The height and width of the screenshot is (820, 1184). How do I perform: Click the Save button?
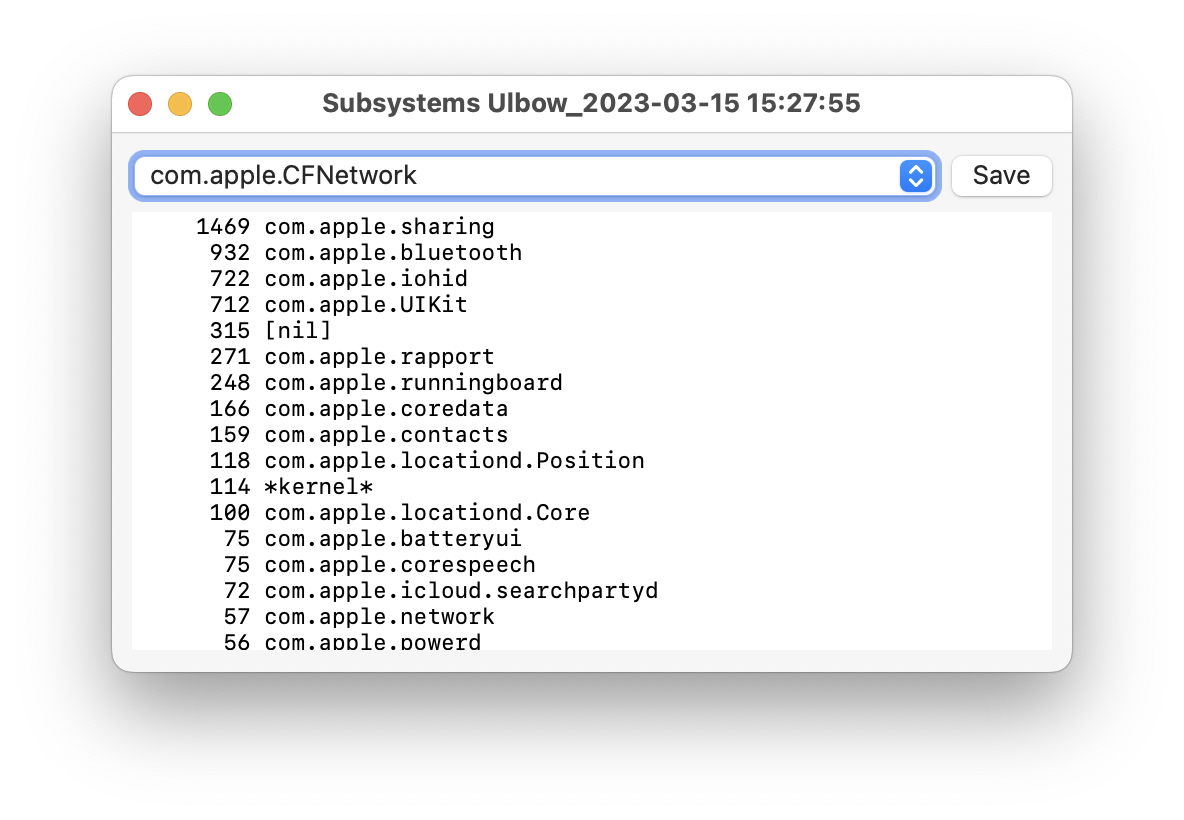pos(1001,176)
